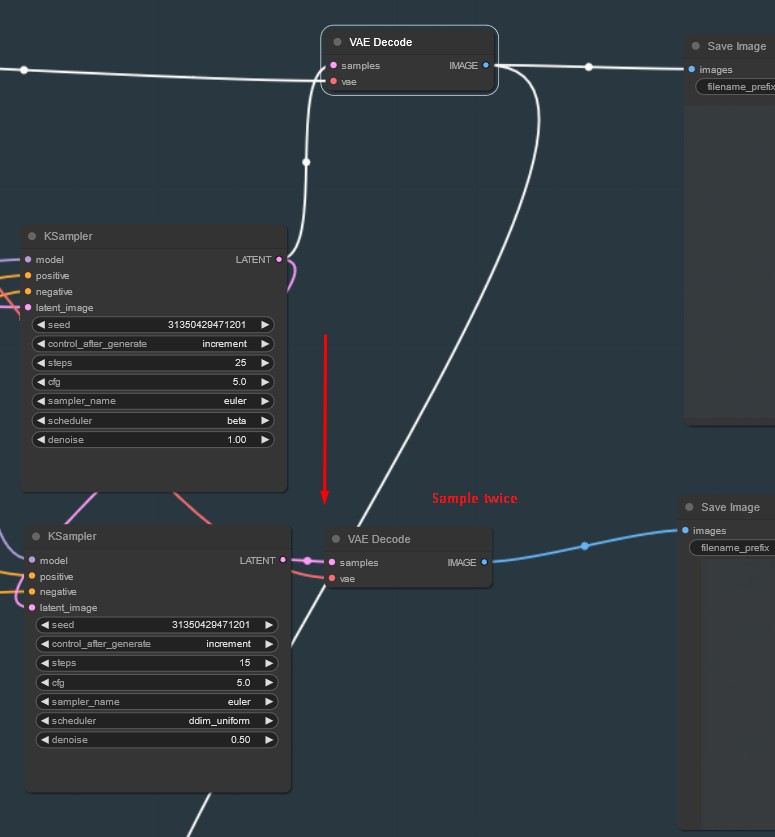Screen dimensions: 775x837
Task: Decrease cfg in the upper KSampler
Action: 41,382
